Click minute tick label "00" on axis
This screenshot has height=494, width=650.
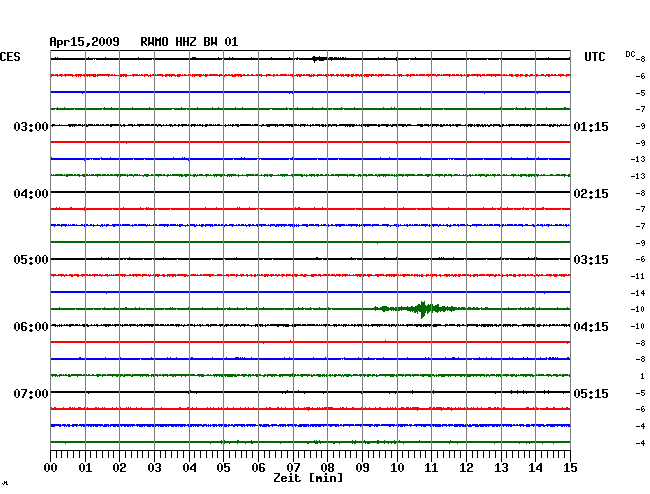click(51, 468)
